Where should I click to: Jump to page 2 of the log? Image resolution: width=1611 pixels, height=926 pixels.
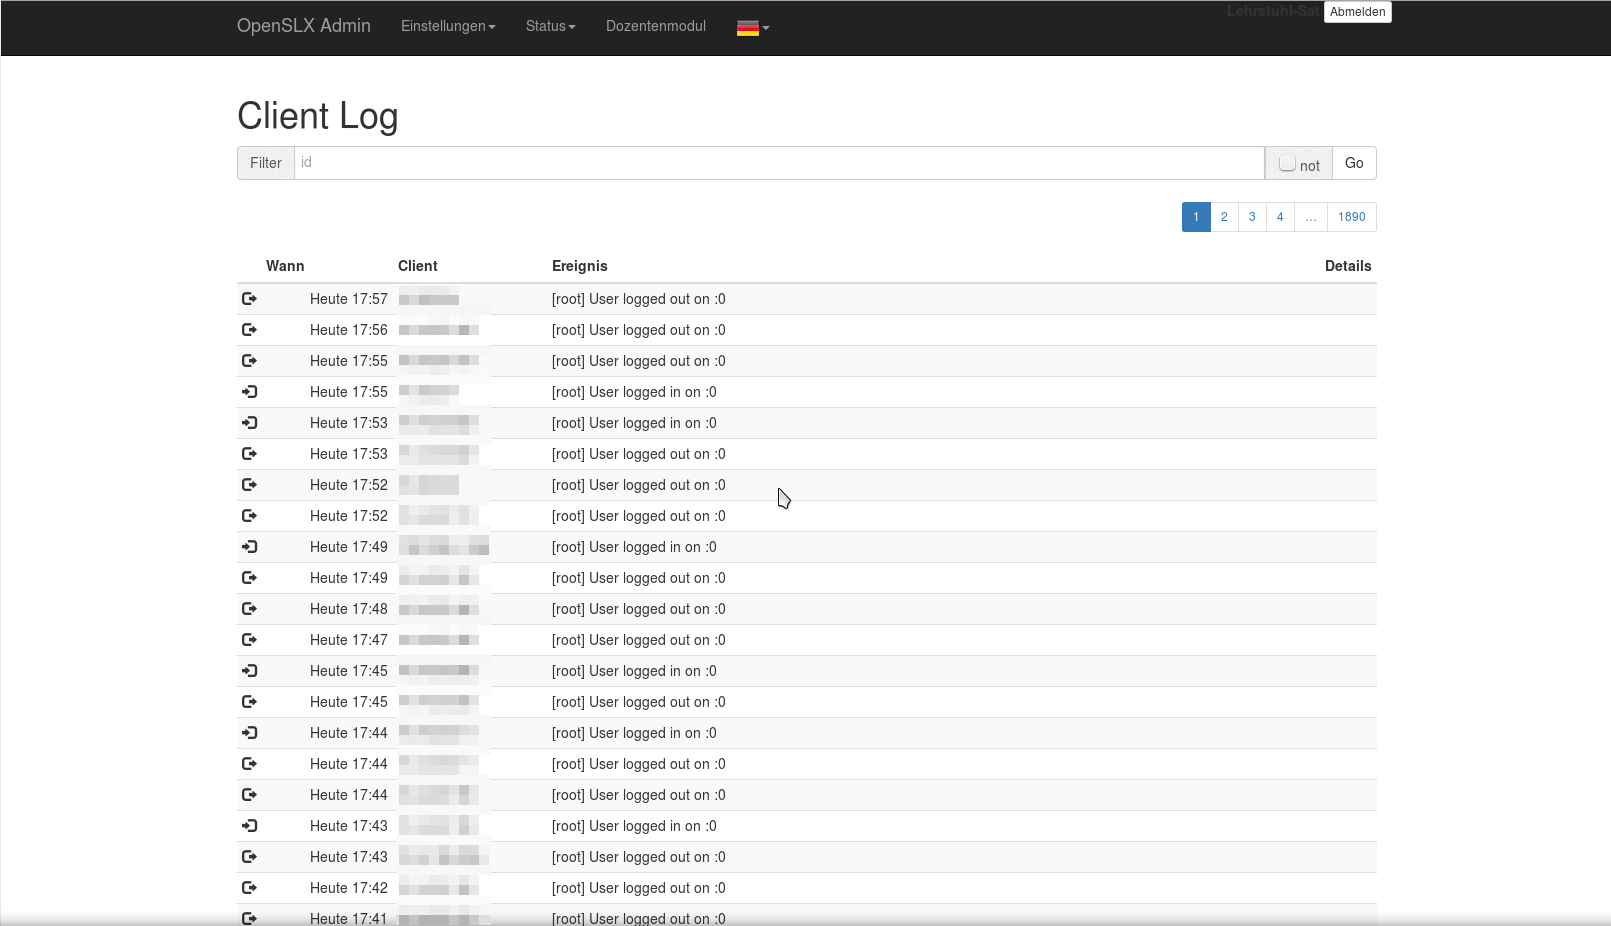[x=1224, y=217]
